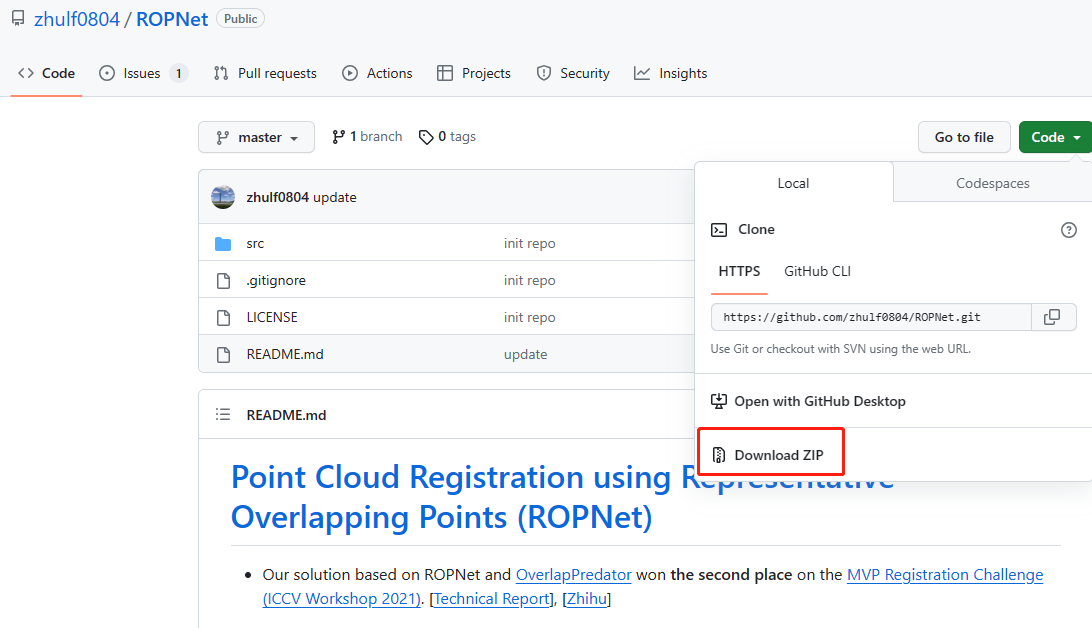The image size is (1092, 628).
Task: Click the desktop icon for GitHub Desktop
Action: point(719,401)
